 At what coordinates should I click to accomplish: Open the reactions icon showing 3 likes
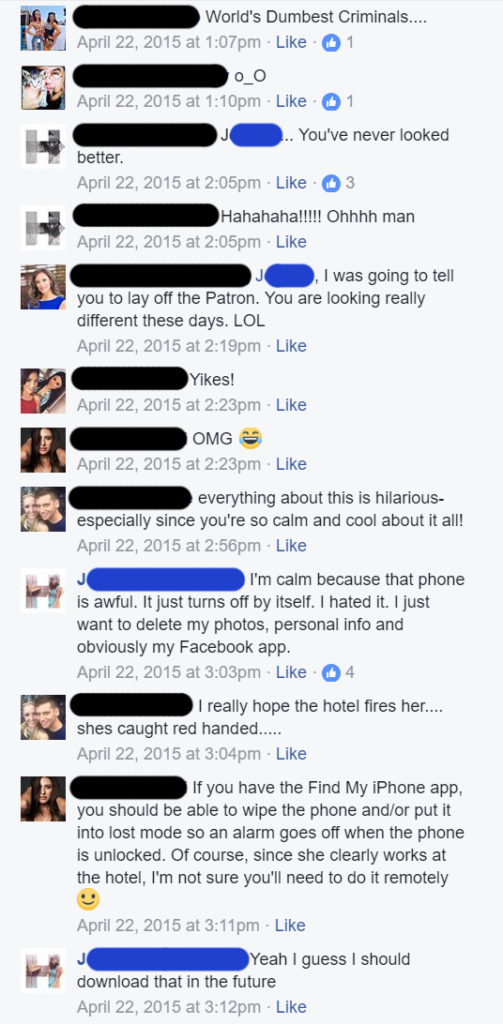331,184
